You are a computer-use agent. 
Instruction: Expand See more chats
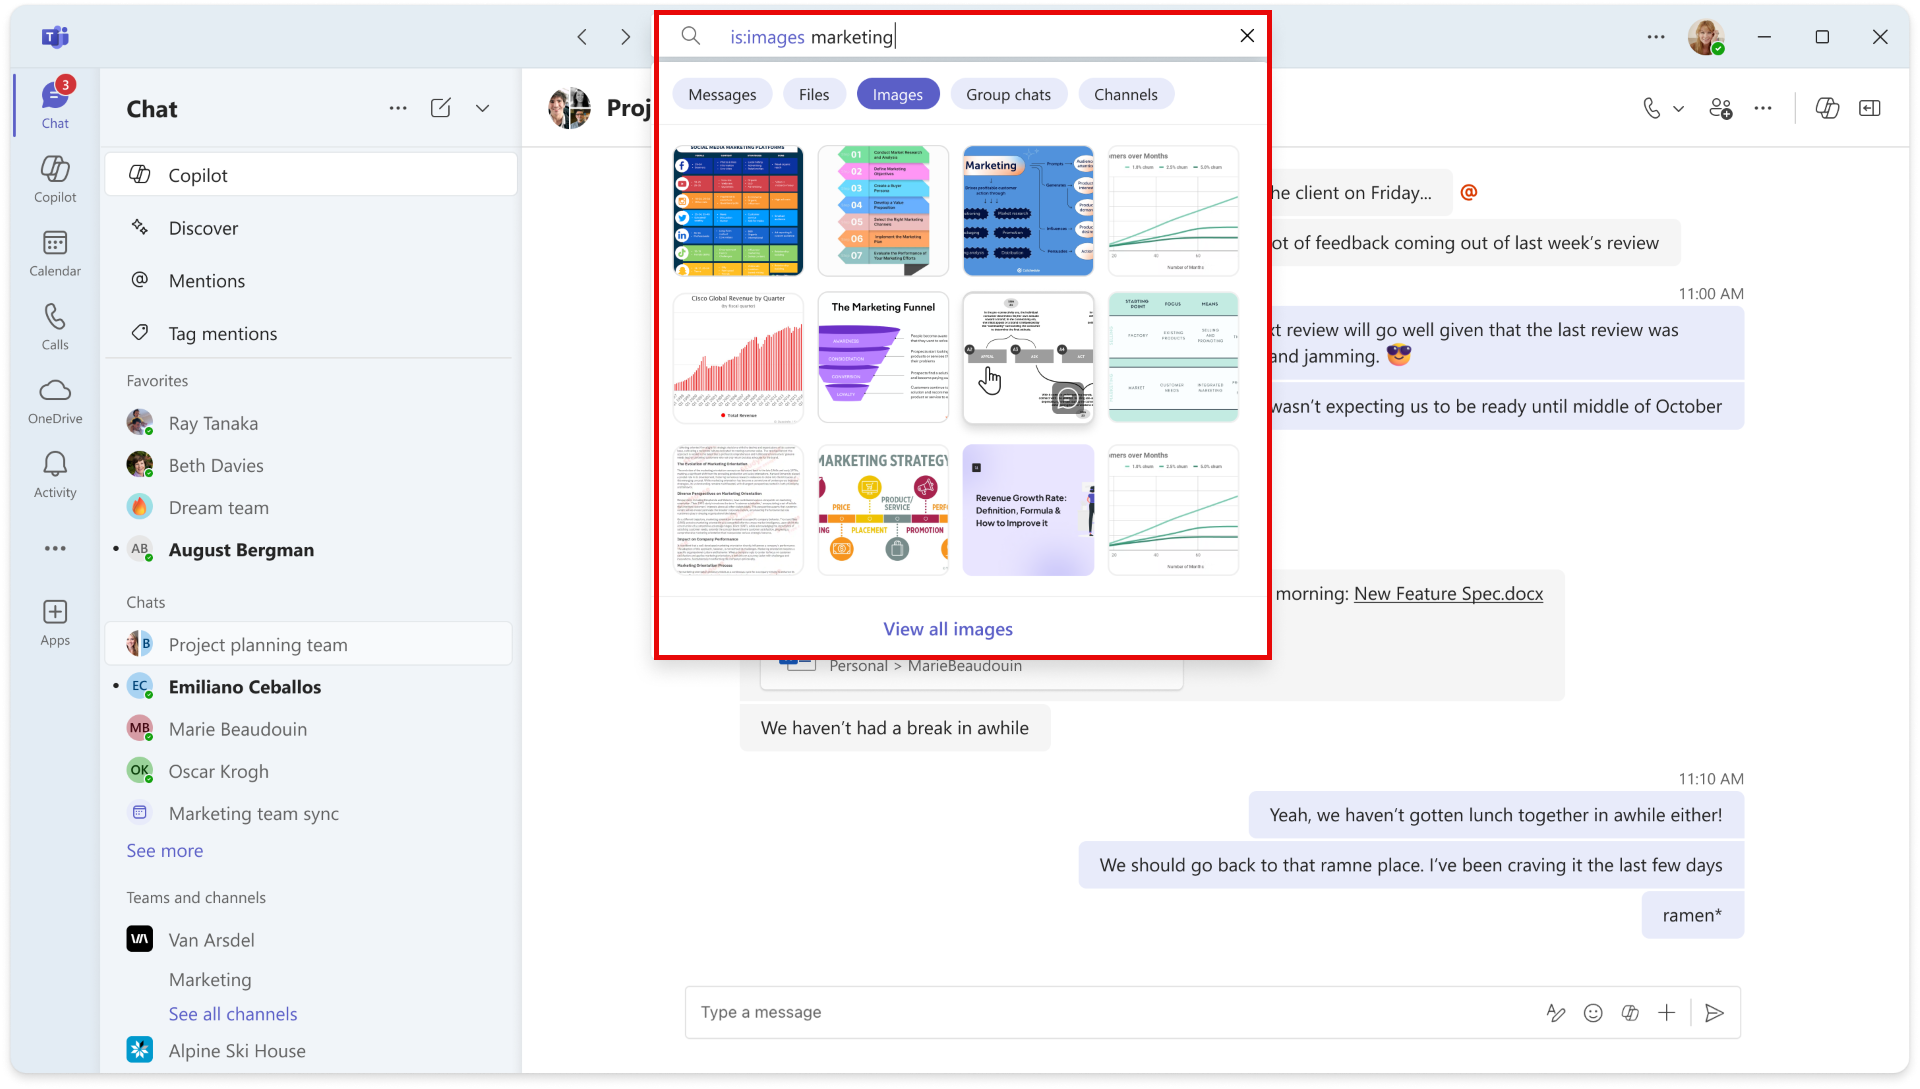pos(165,851)
